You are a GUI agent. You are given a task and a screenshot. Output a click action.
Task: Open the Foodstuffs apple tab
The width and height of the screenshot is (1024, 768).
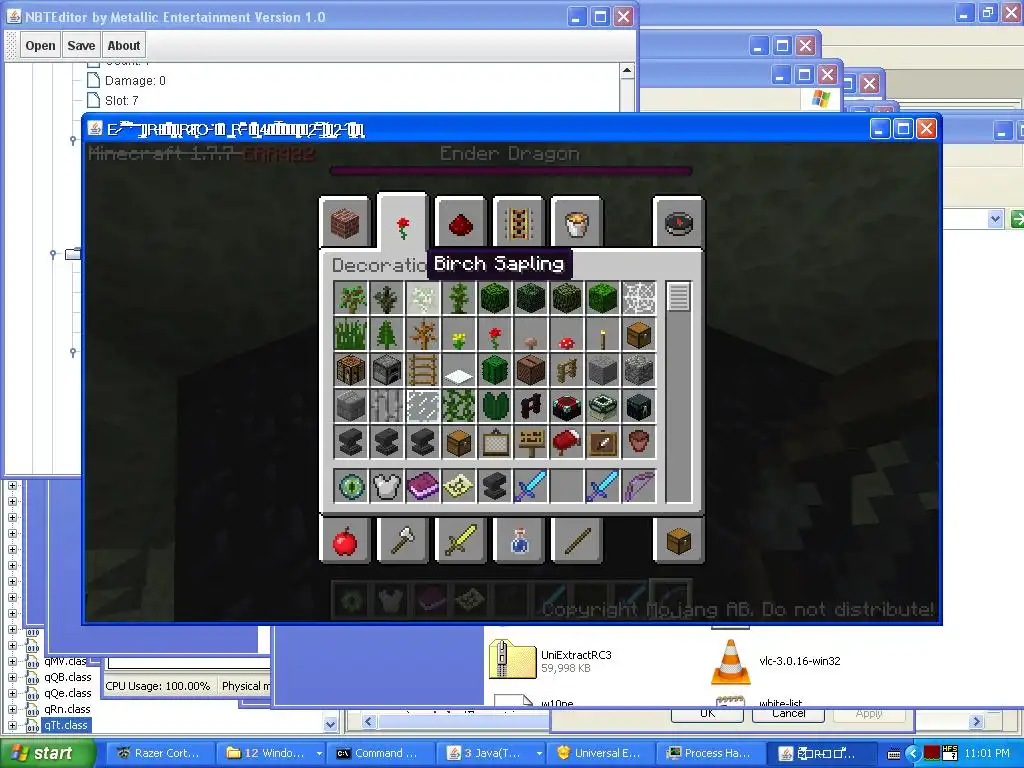345,539
